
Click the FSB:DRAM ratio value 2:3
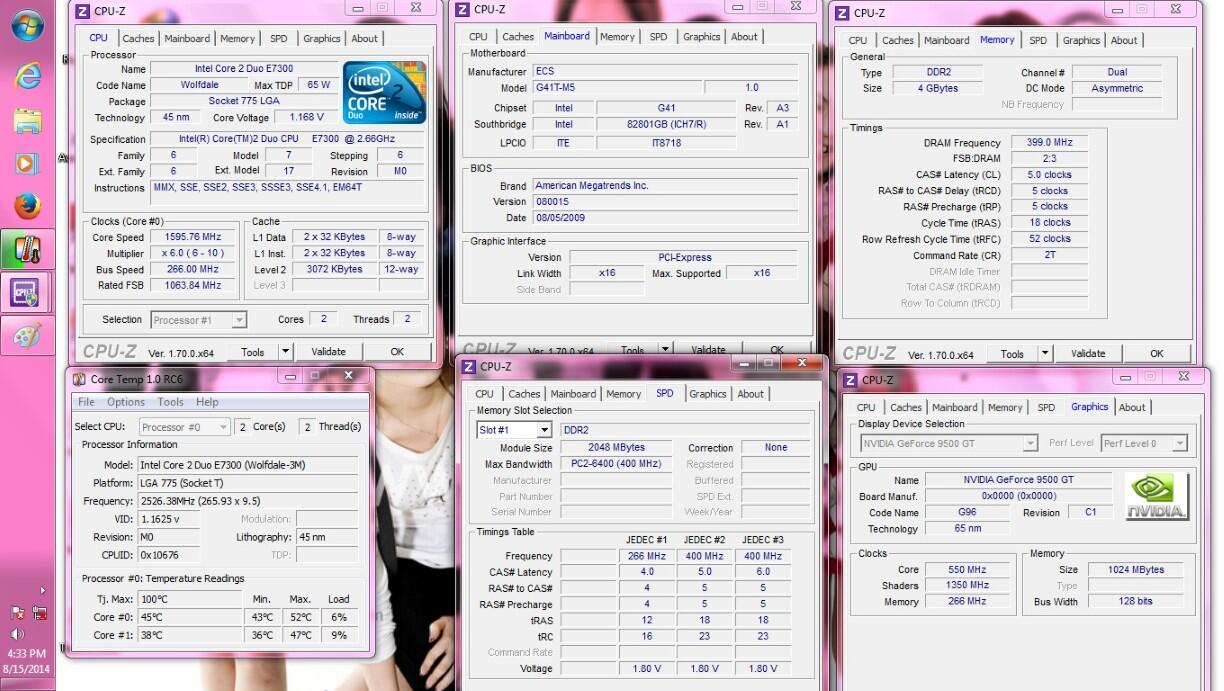pyautogui.click(x=1049, y=159)
